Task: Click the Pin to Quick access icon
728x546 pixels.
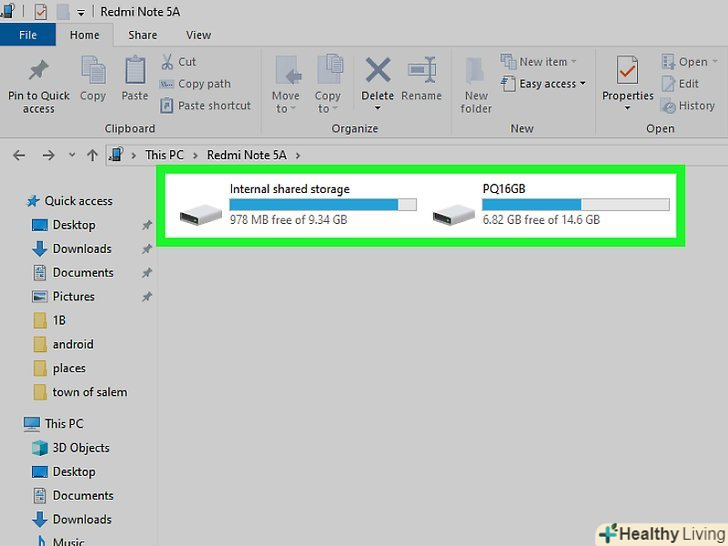Action: click(x=39, y=70)
